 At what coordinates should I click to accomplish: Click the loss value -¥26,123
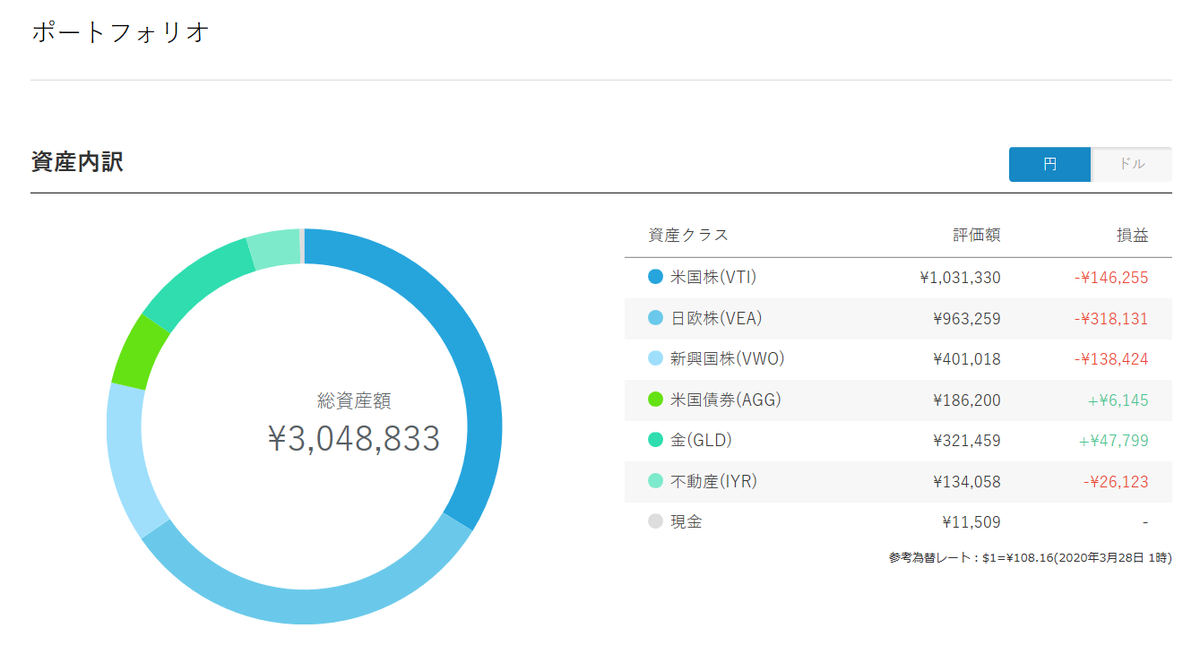pyautogui.click(x=1116, y=482)
